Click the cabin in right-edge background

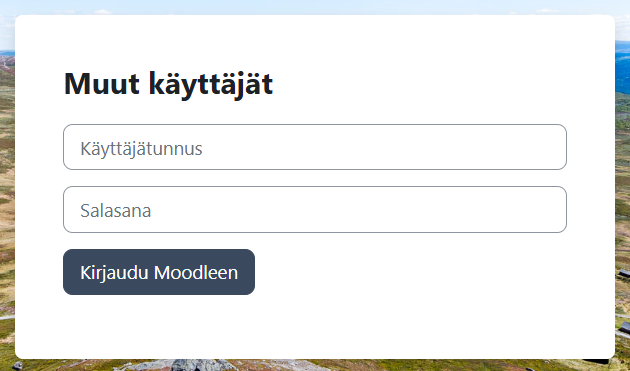[x=624, y=274]
